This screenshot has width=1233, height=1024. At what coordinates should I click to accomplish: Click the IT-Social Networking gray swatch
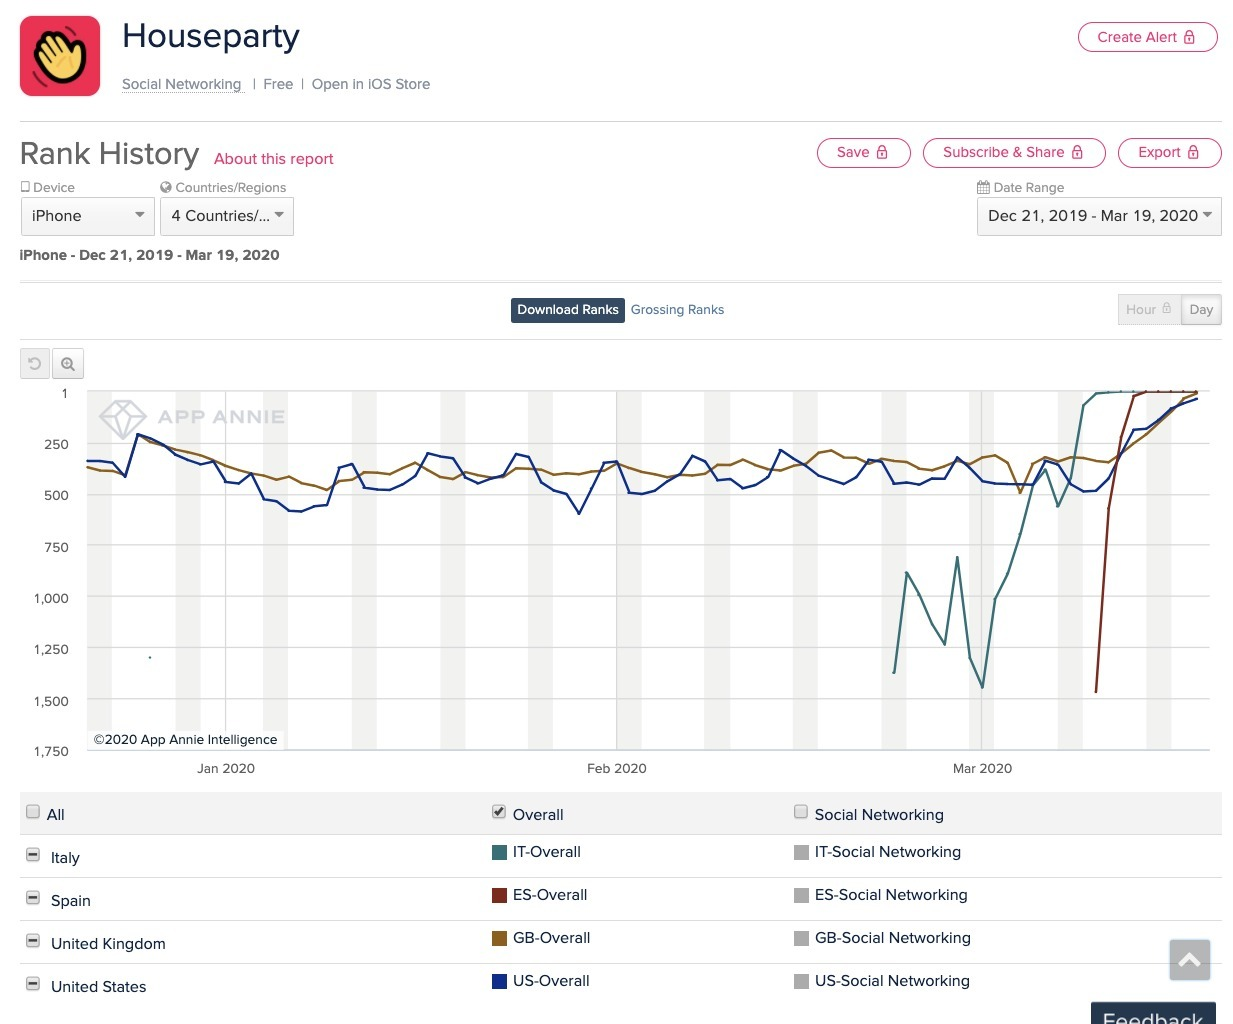(x=801, y=852)
